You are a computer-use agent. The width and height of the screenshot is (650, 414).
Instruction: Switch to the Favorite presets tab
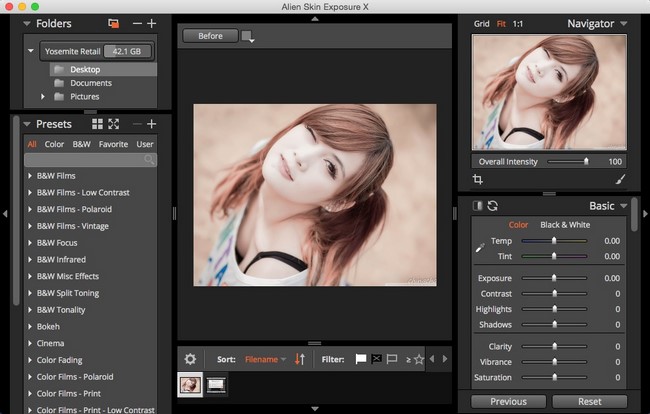[113, 144]
